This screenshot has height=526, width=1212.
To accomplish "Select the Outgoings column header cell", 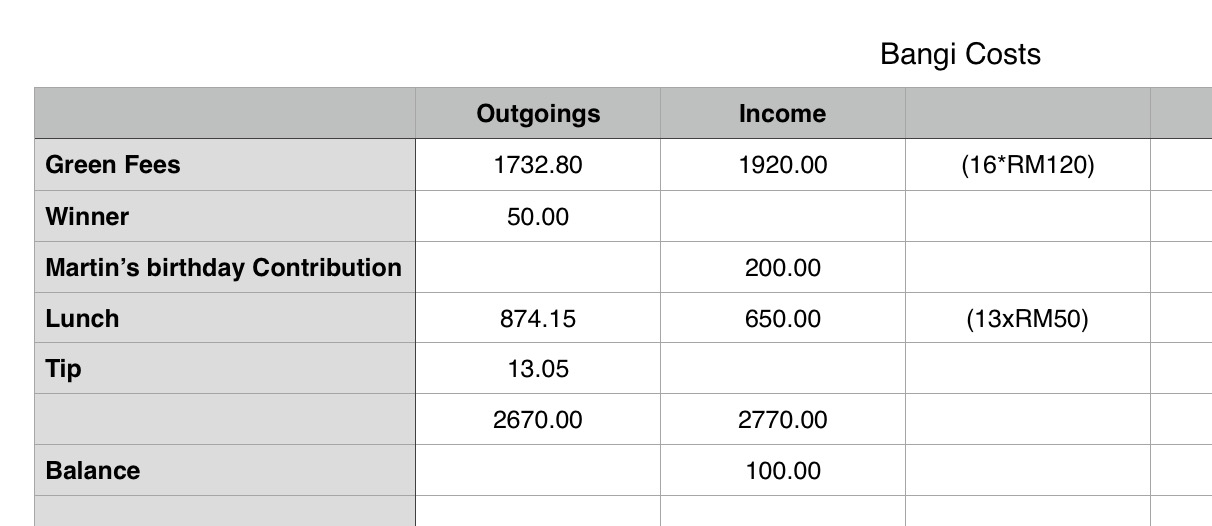I will [x=538, y=114].
